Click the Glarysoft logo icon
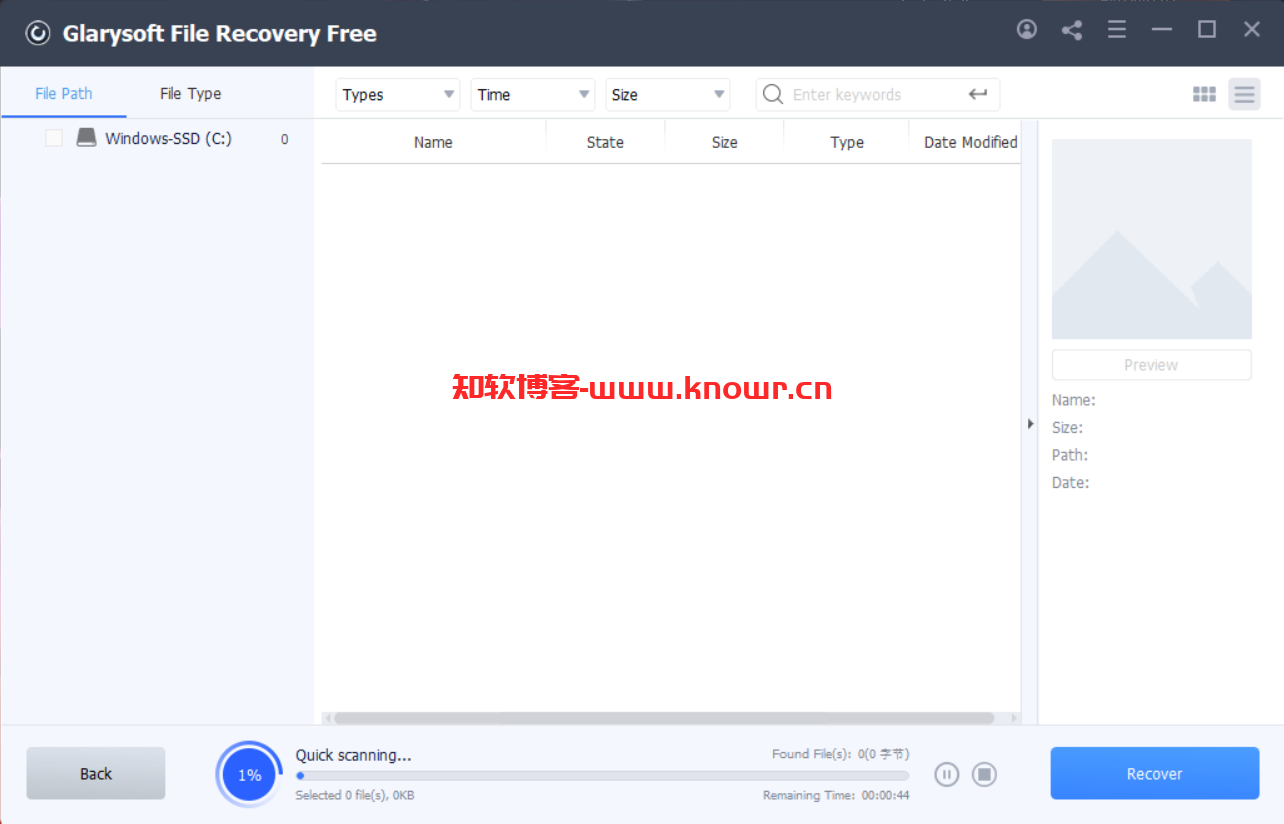1284x824 pixels. (x=38, y=33)
